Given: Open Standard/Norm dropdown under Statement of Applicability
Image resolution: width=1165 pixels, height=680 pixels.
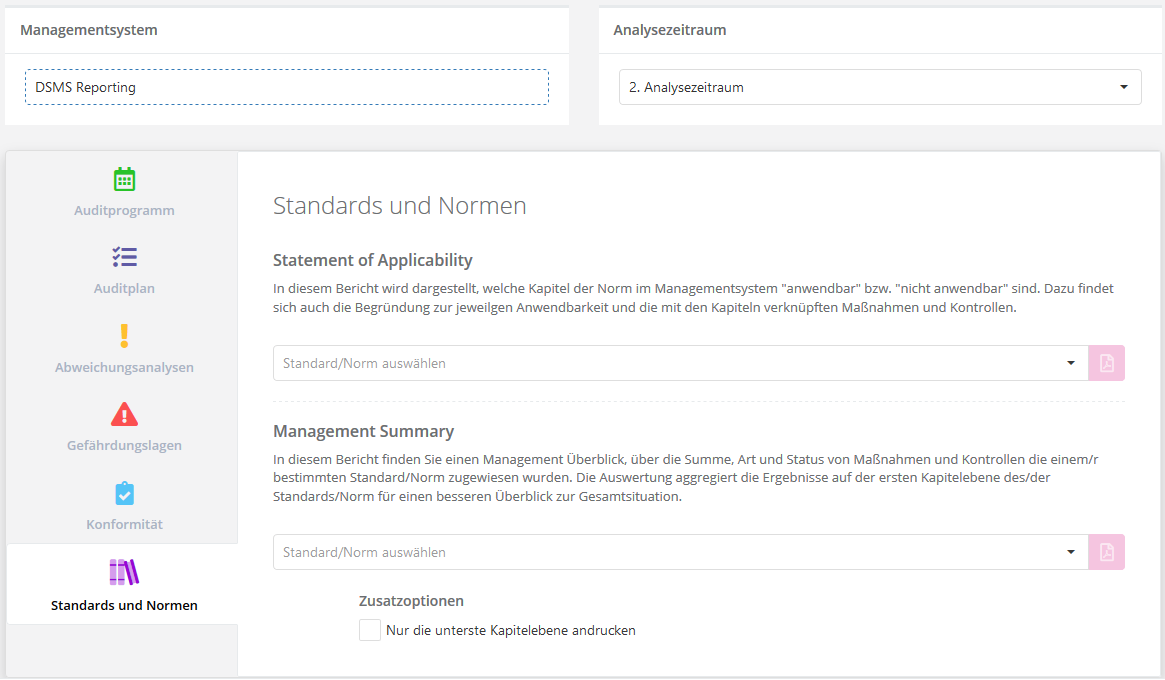Looking at the screenshot, I should (x=670, y=363).
